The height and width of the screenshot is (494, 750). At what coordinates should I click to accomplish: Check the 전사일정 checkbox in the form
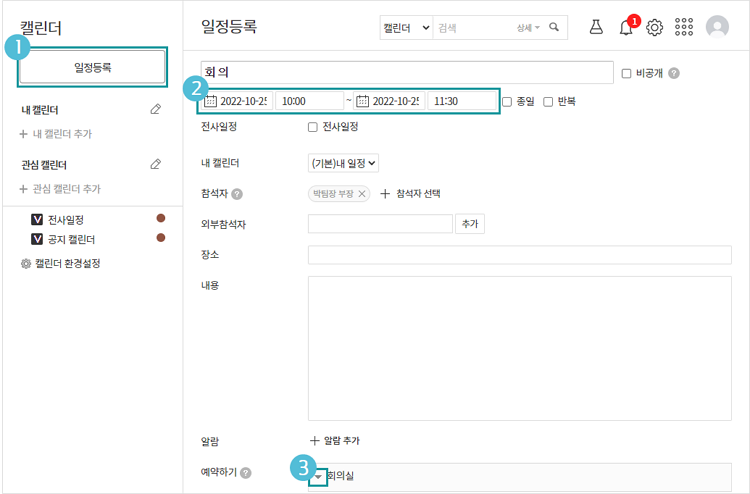(x=313, y=127)
